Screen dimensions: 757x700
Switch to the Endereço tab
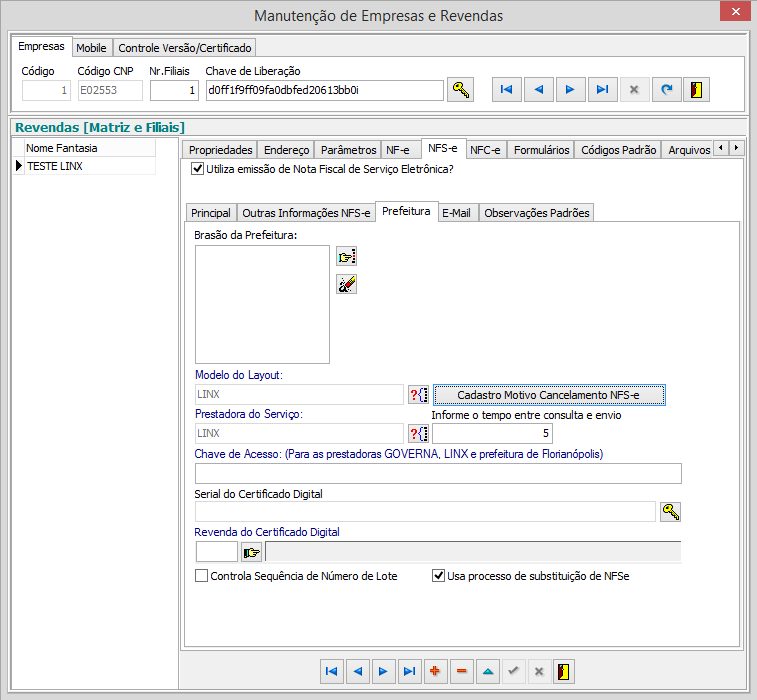(286, 149)
